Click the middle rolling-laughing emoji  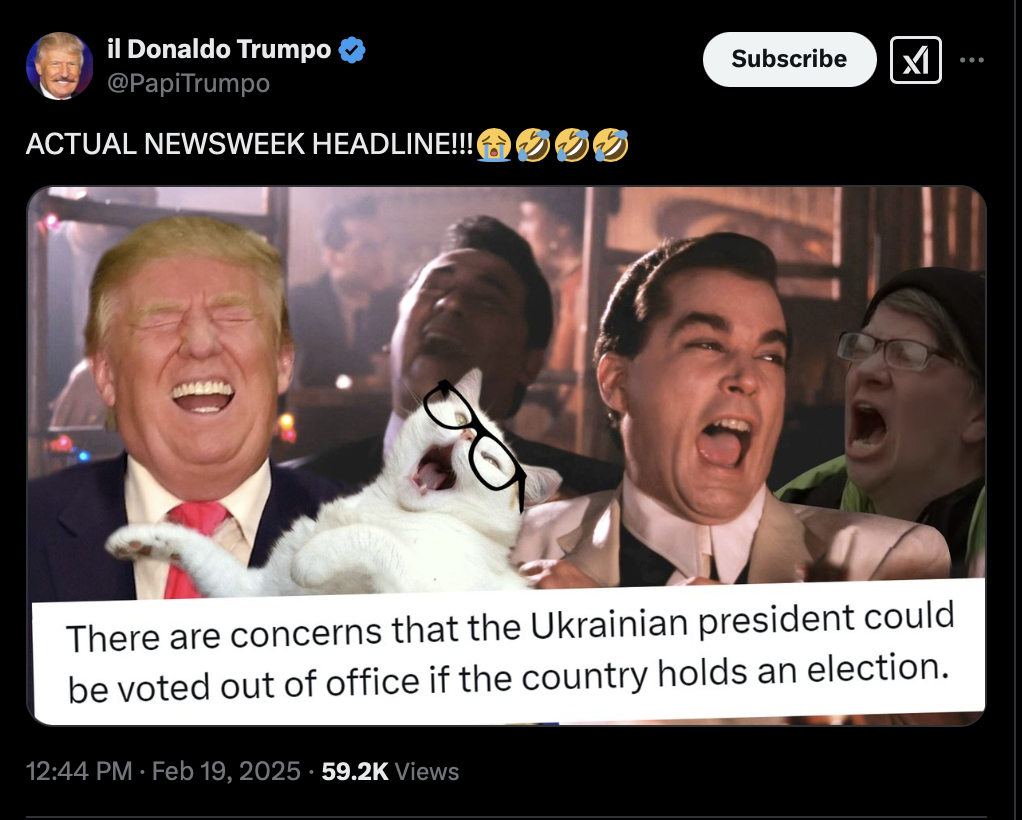click(572, 145)
